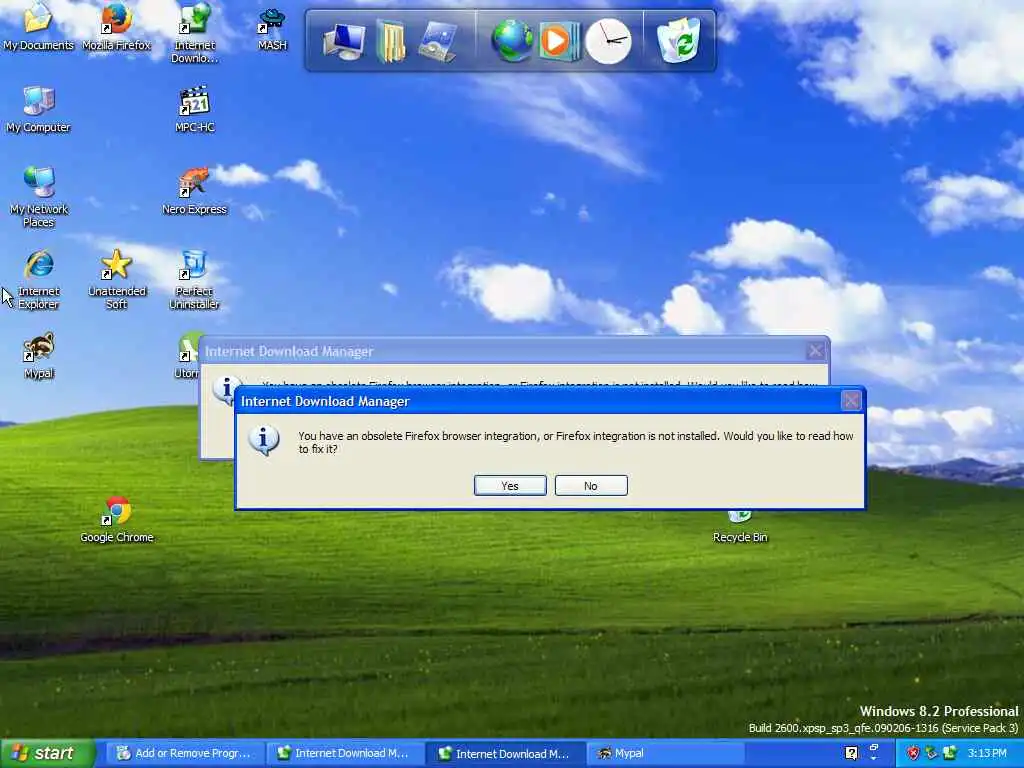
Task: Click the globe icon in the top dock
Action: click(x=512, y=40)
